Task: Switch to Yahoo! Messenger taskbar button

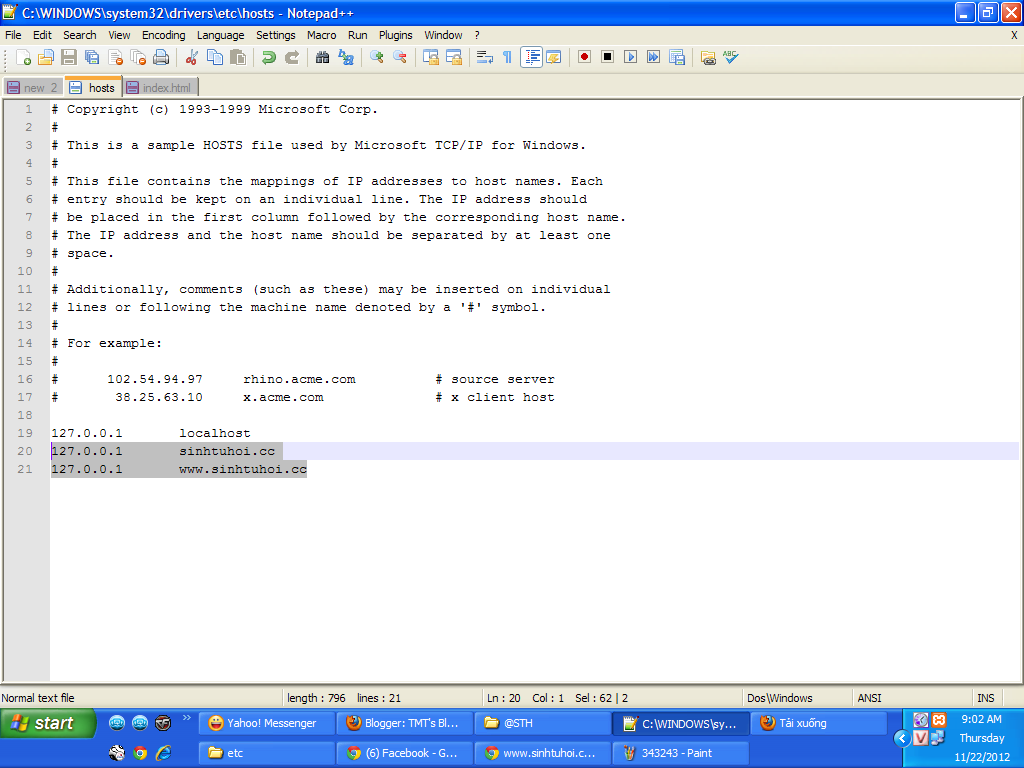Action: click(x=266, y=724)
